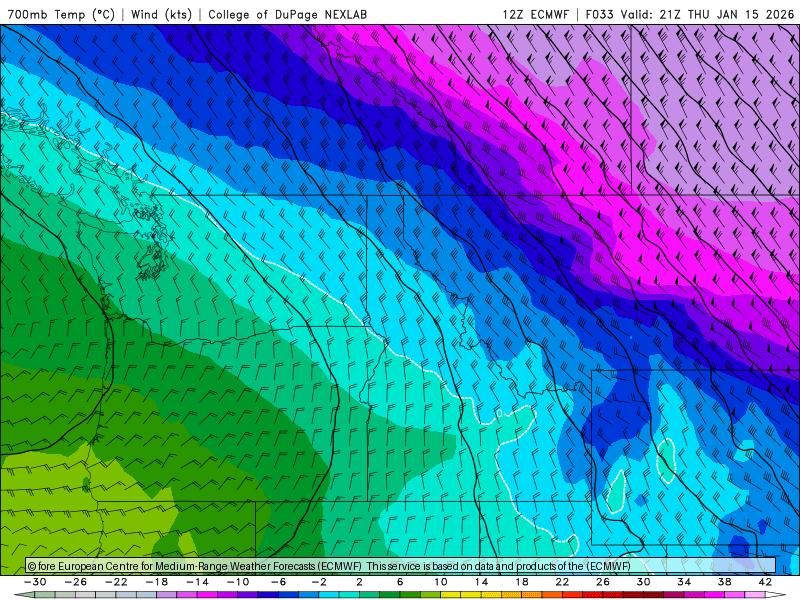
Task: Click the '18' colorbar label
Action: 522,582
